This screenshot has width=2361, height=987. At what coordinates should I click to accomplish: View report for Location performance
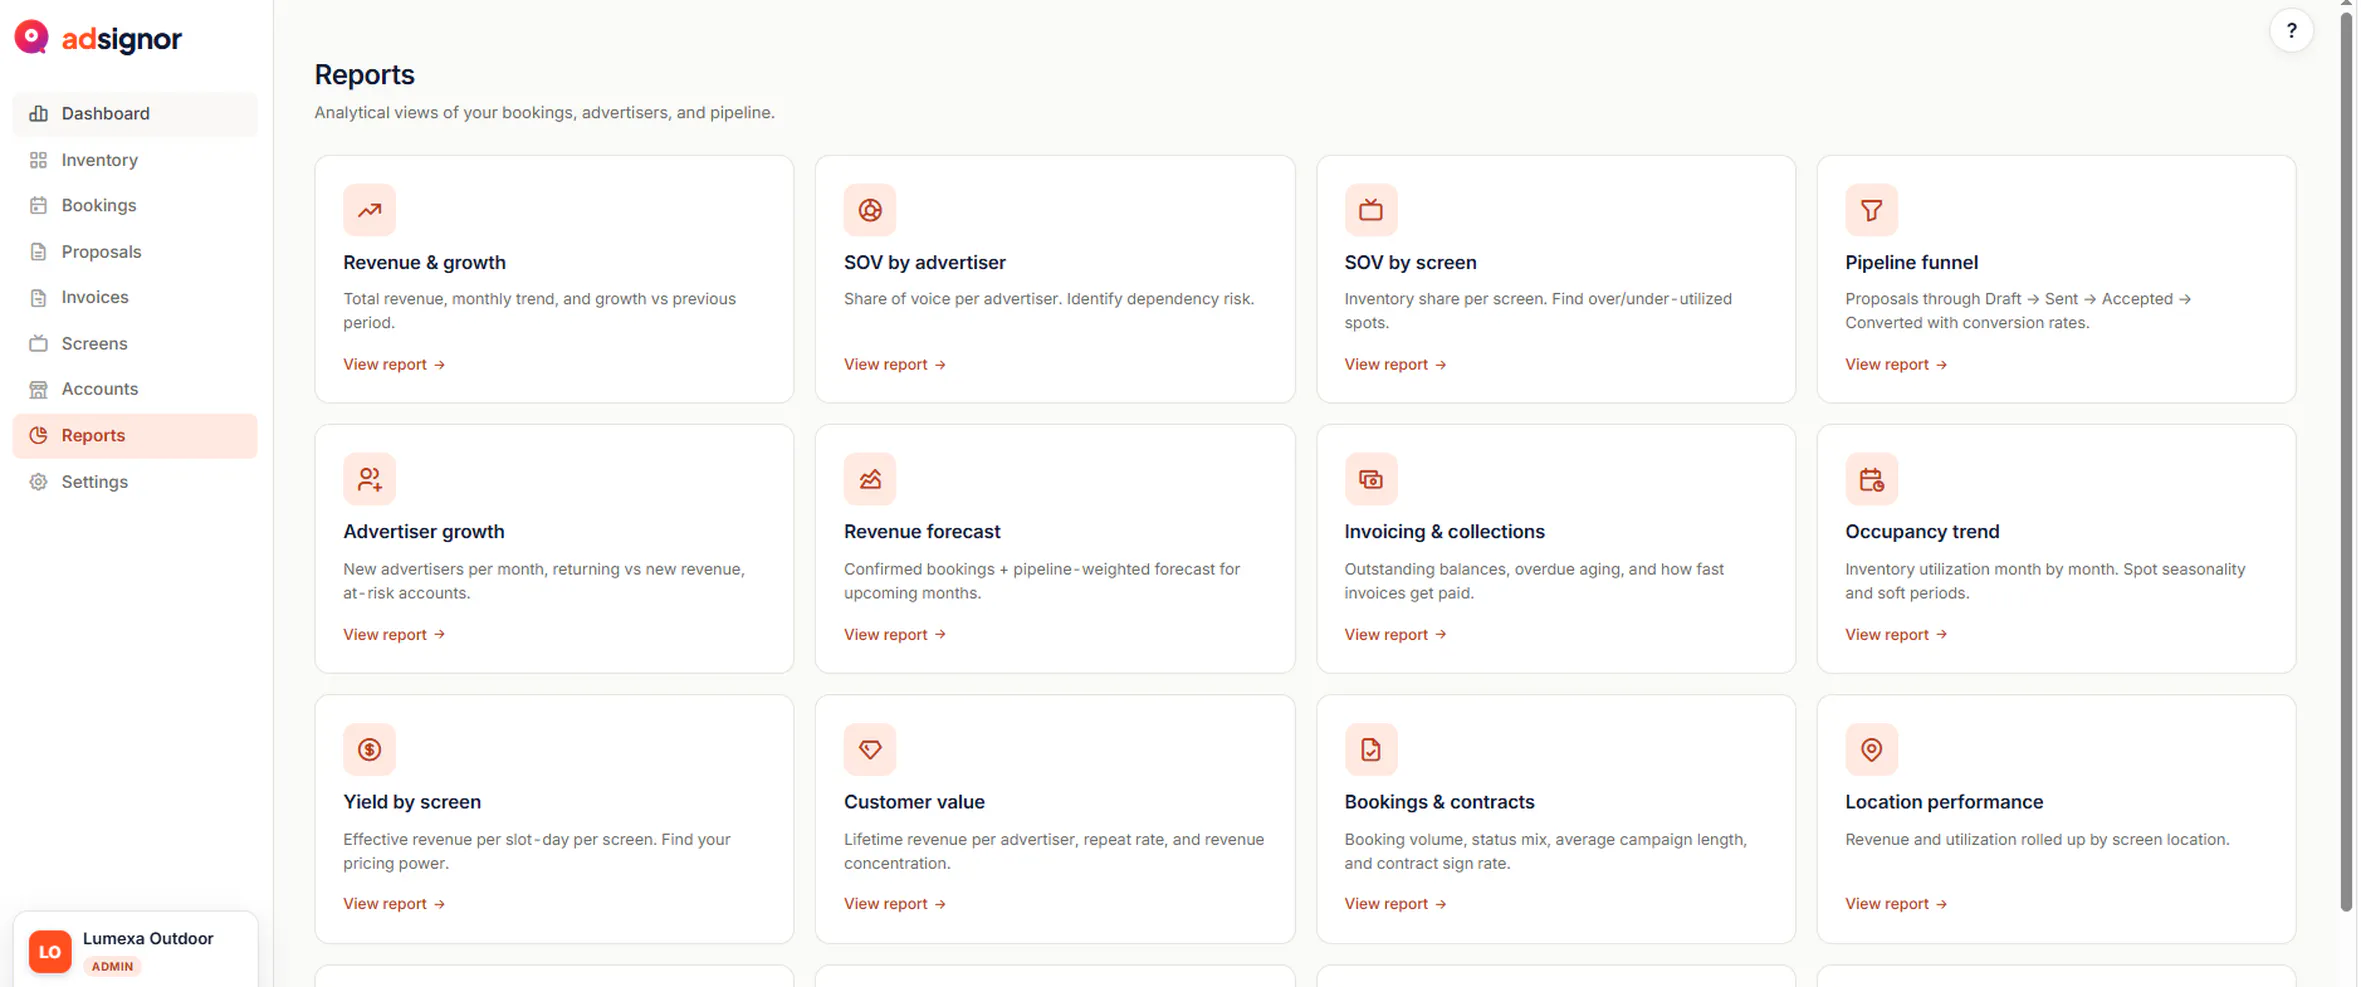point(1896,903)
